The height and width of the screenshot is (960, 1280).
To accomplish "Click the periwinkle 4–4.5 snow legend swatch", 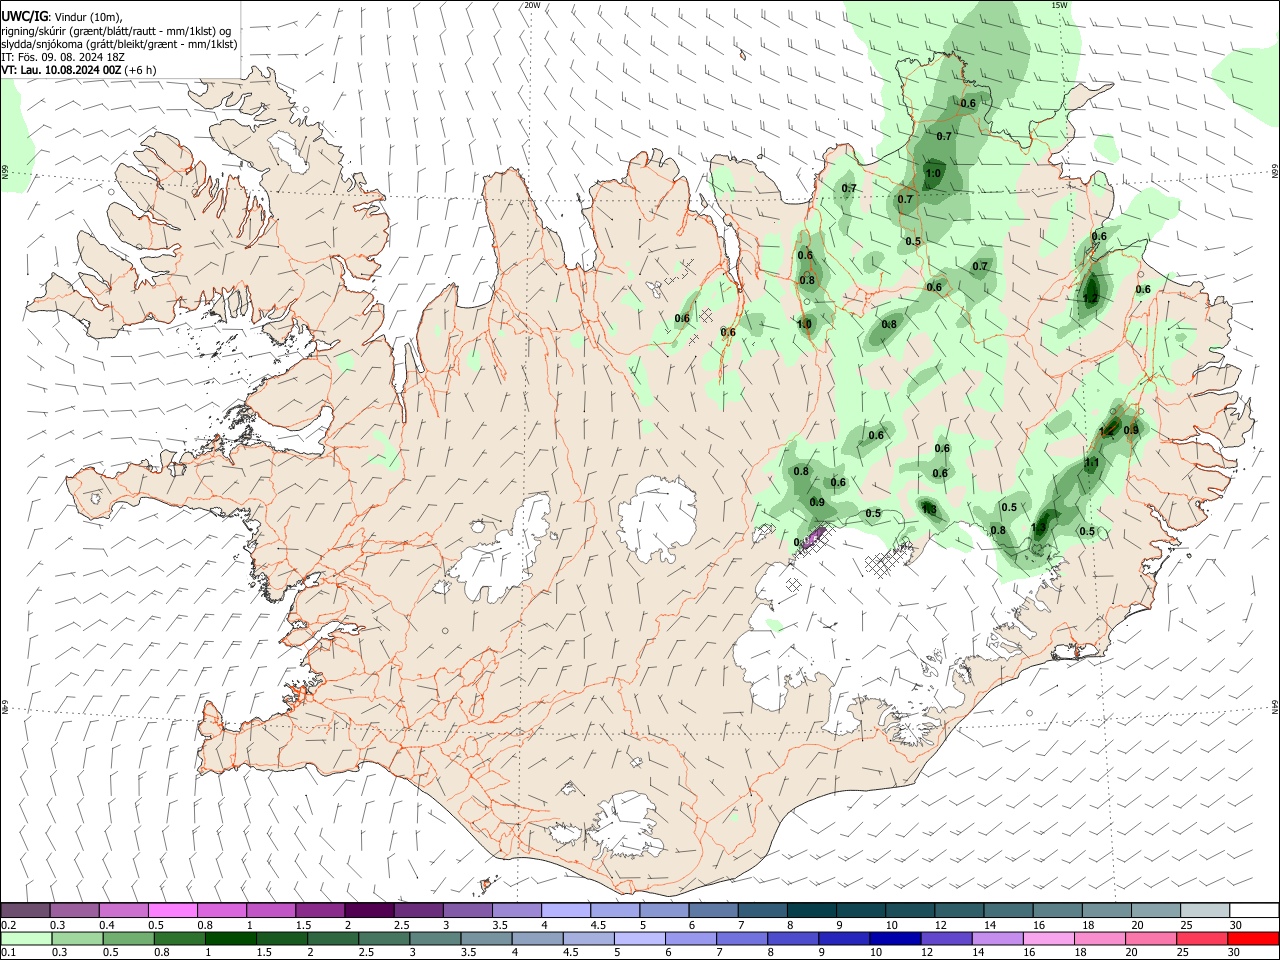I will click(566, 910).
